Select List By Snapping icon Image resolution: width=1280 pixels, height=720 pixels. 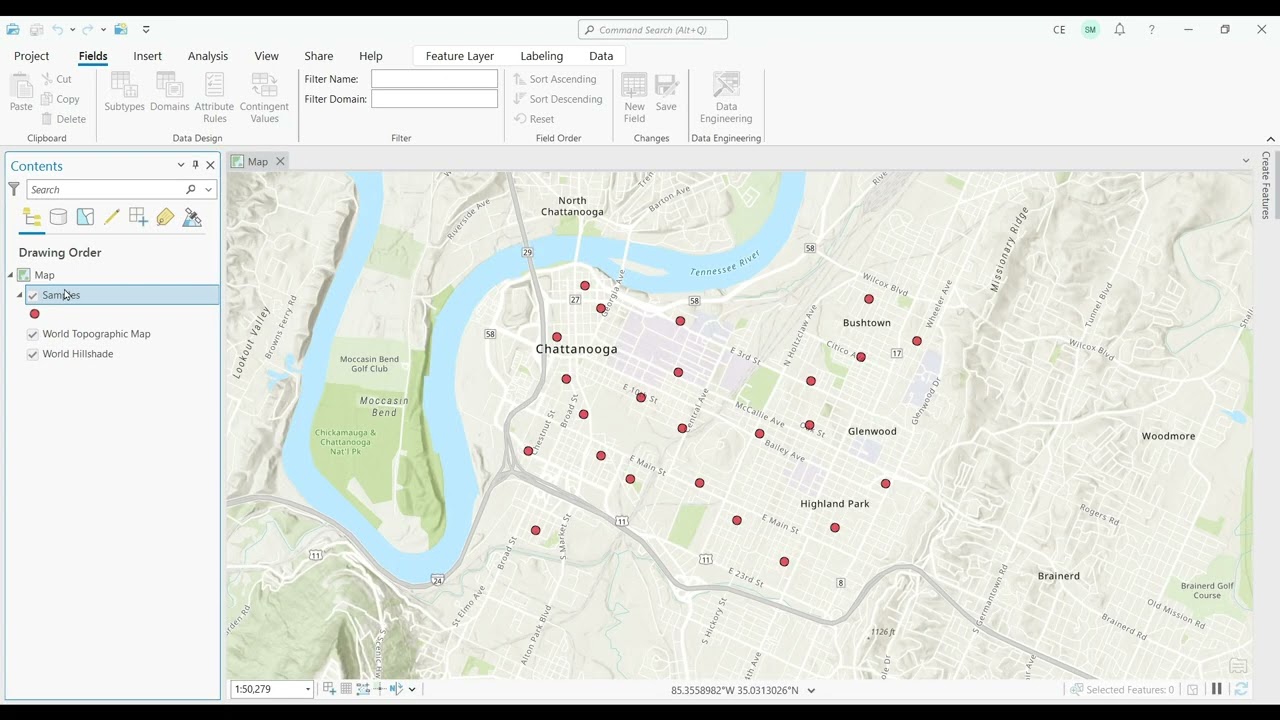(x=138, y=217)
